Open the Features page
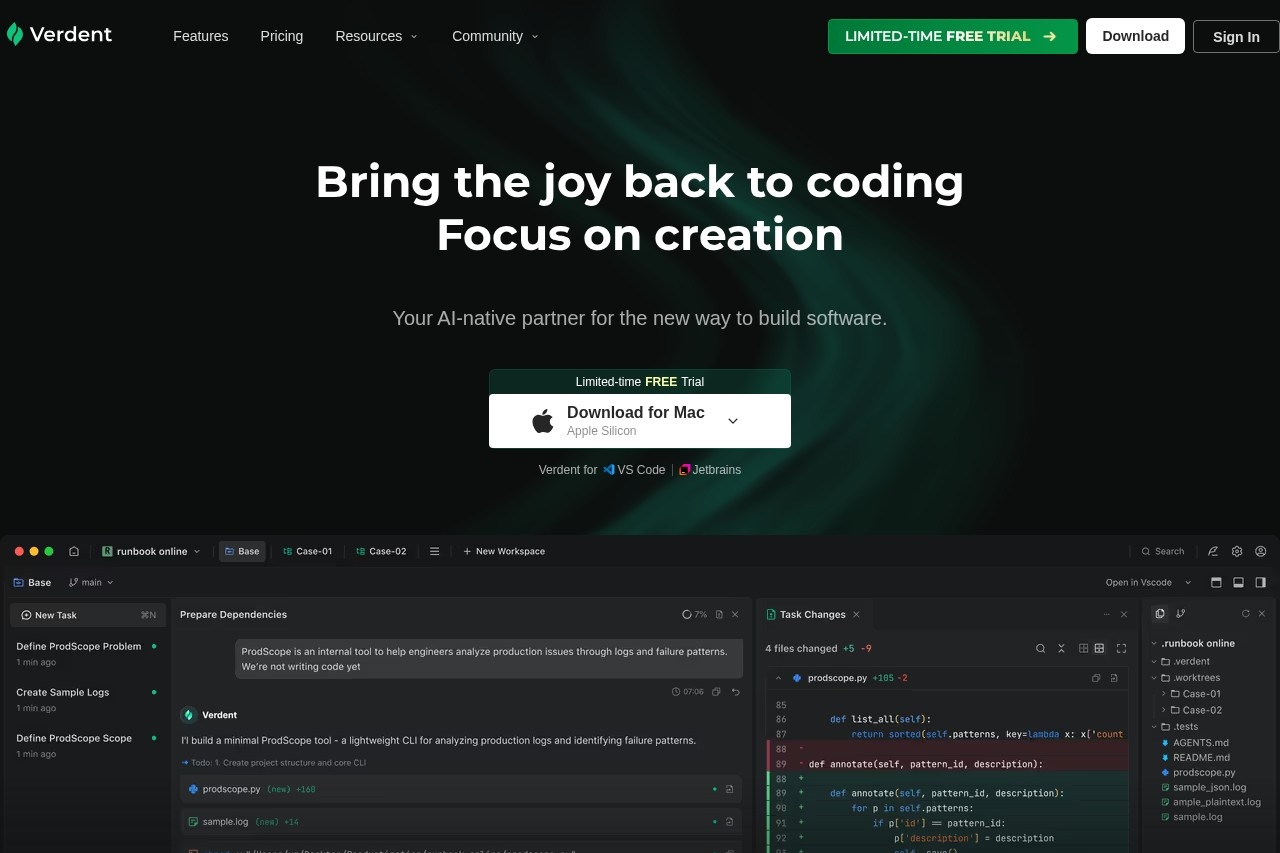 point(201,36)
